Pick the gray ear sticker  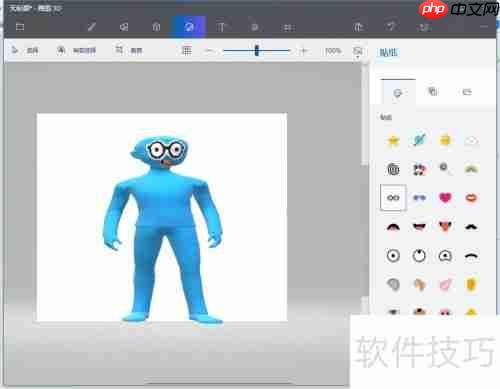393,285
